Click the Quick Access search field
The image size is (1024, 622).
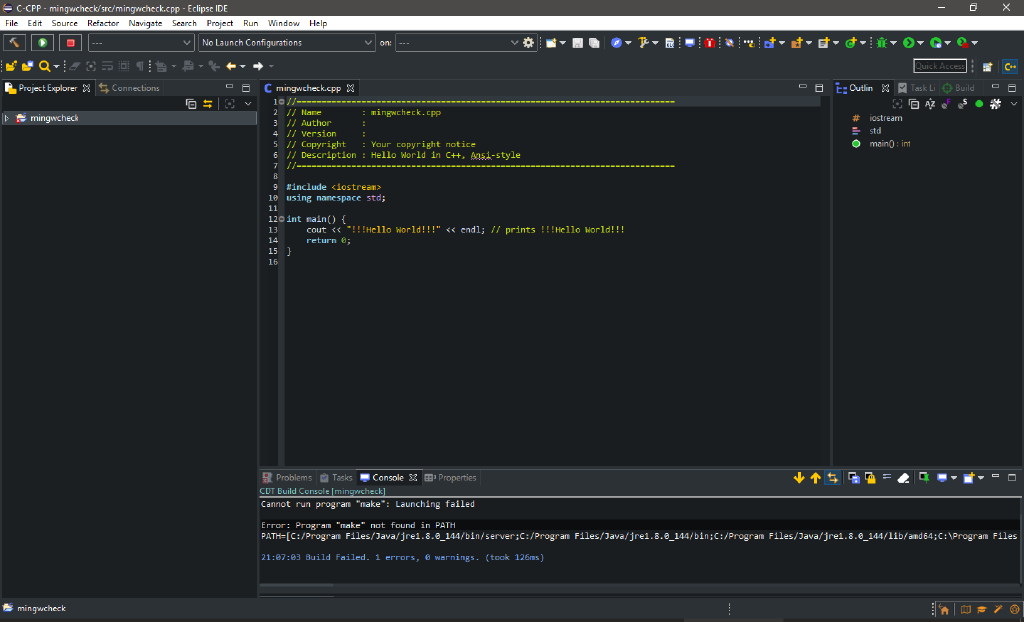point(939,66)
